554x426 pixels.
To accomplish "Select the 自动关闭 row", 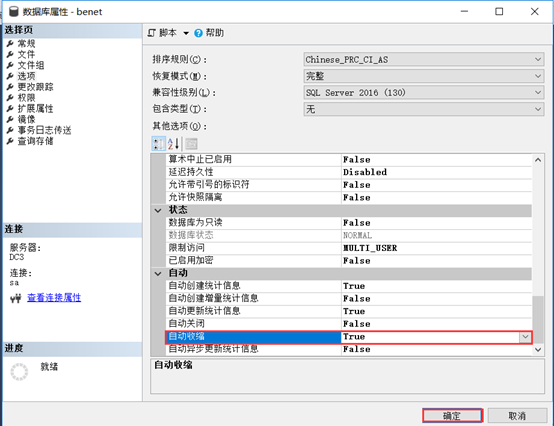I will [348, 324].
